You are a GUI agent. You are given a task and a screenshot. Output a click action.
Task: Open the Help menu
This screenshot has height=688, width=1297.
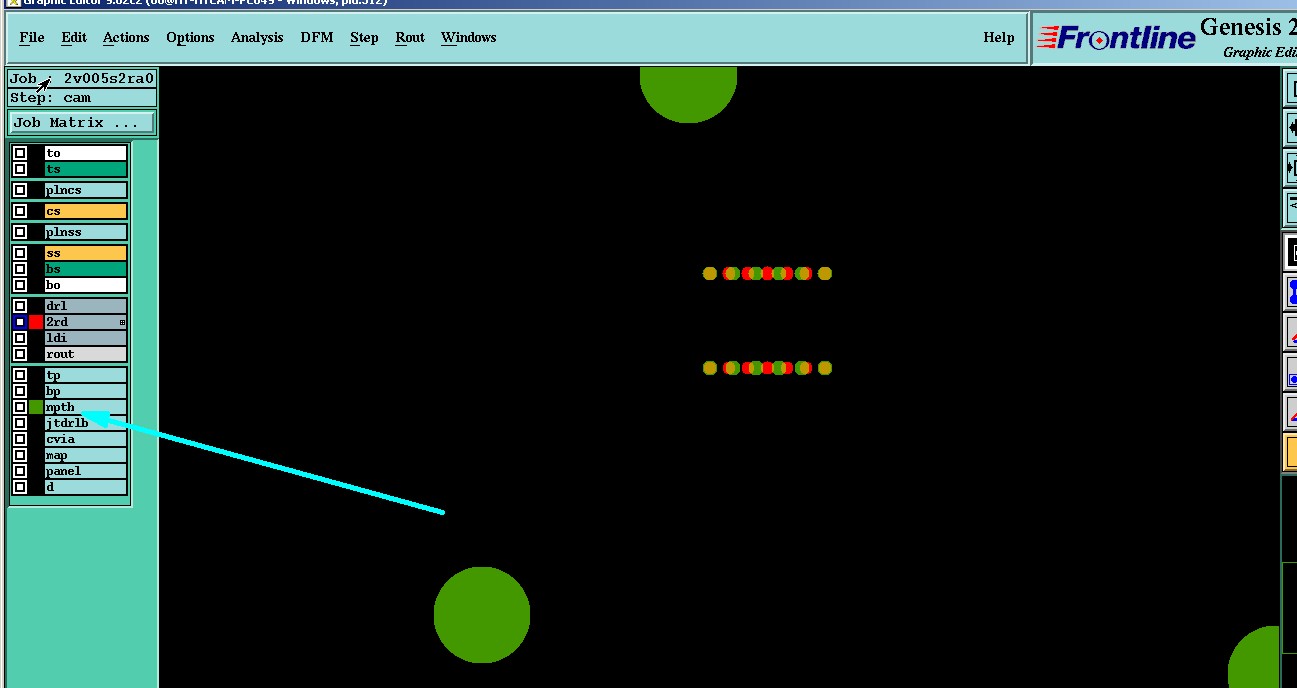pos(998,38)
